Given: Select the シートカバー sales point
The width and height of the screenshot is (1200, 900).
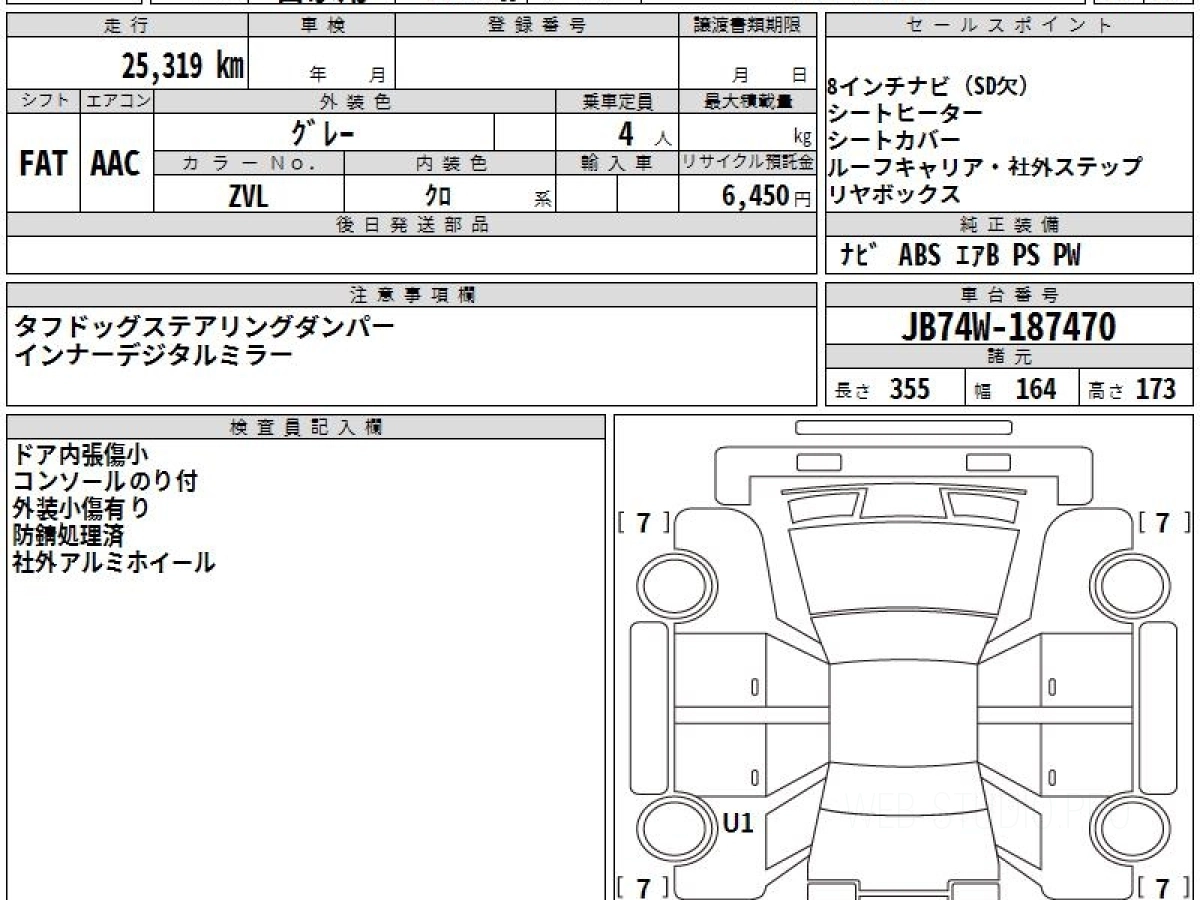Looking at the screenshot, I should click(x=894, y=140).
